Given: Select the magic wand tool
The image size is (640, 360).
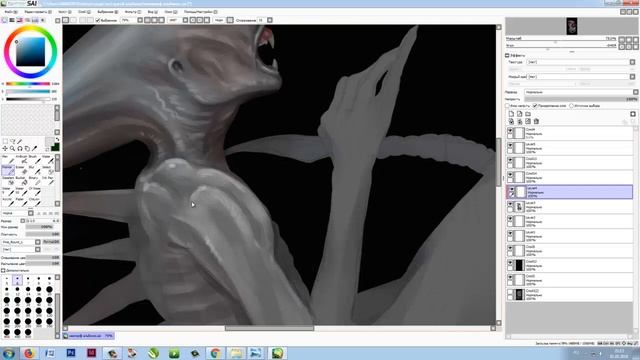Looking at the screenshot, I should (20, 142).
